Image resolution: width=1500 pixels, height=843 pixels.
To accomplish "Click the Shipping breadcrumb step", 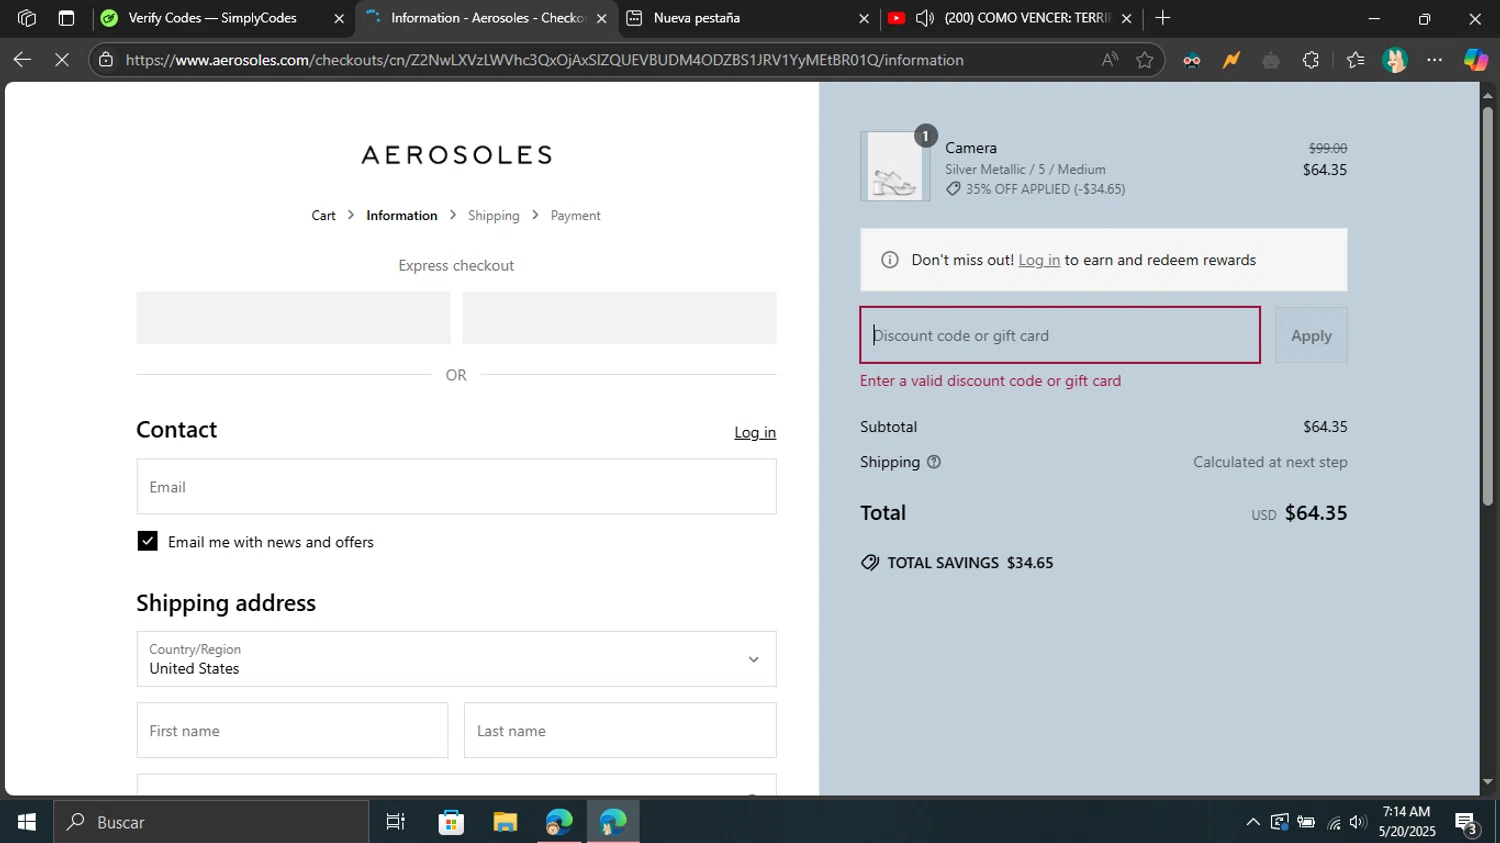I will click(x=494, y=215).
